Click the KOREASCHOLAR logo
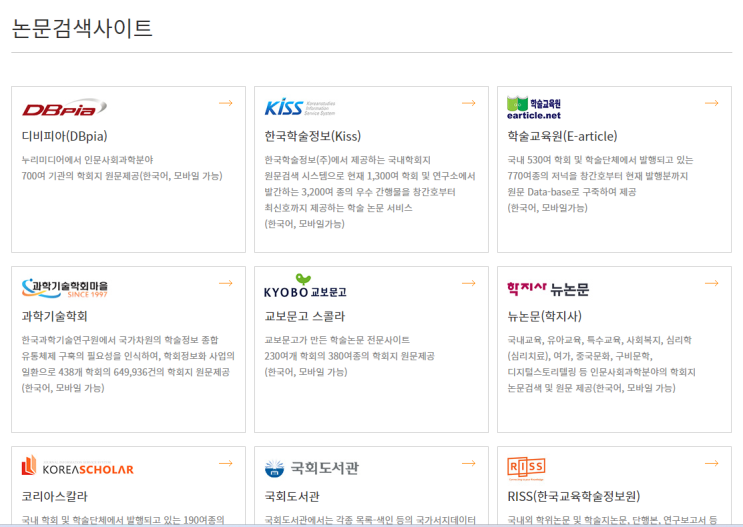Screen dimensions: 743x527 [78, 465]
